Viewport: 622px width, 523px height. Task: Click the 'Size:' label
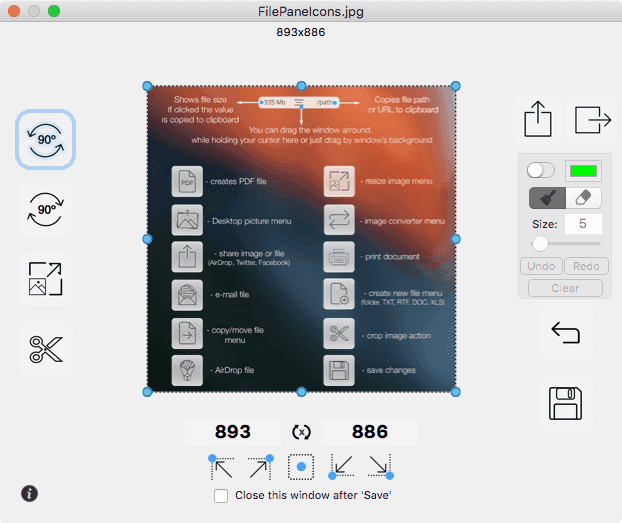coord(545,224)
